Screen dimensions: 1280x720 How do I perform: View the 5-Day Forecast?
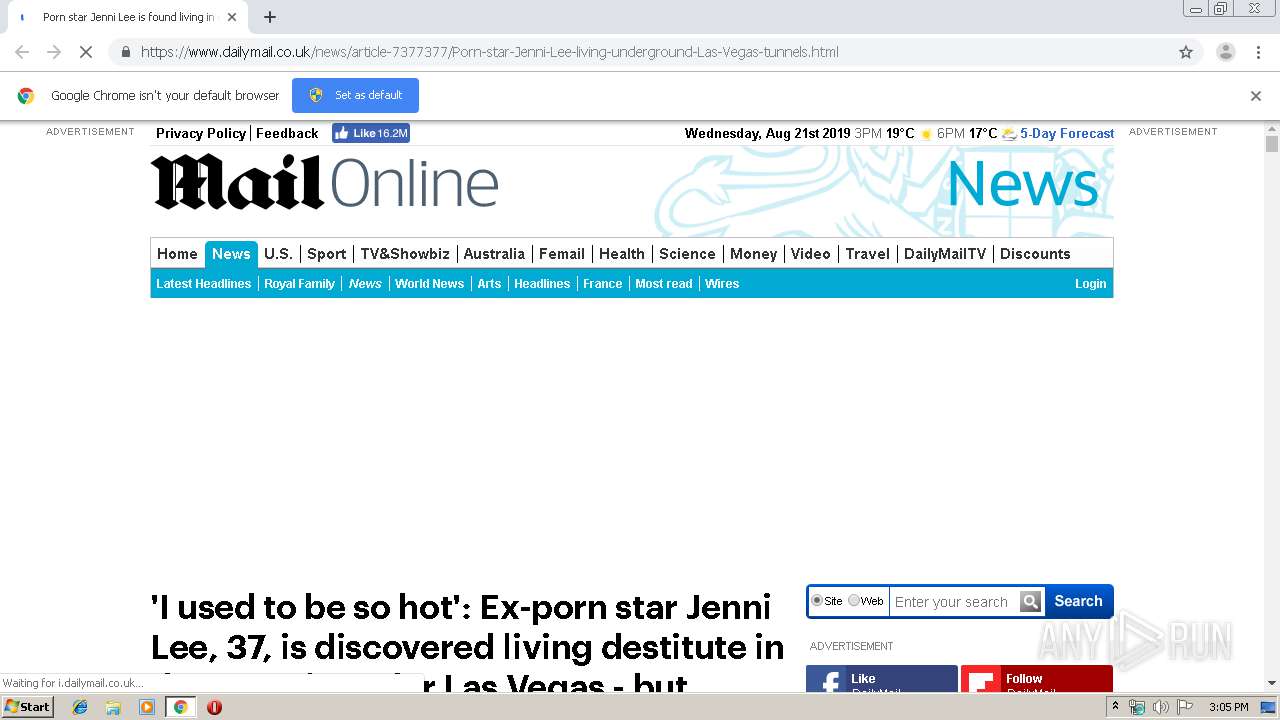pyautogui.click(x=1067, y=133)
